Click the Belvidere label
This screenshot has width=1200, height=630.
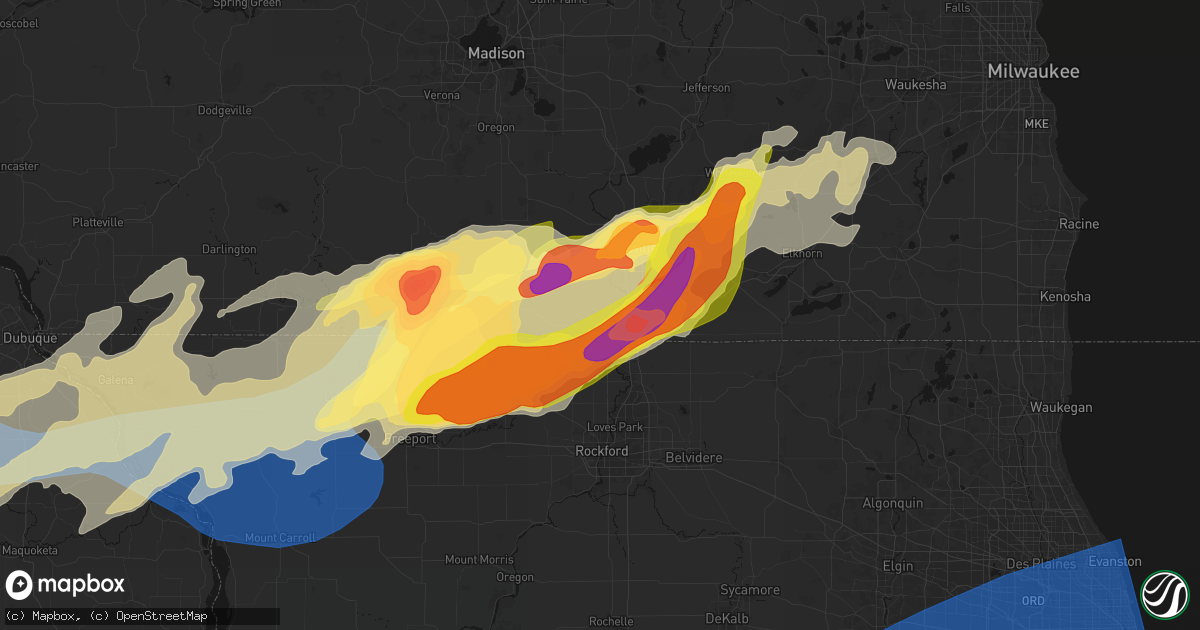click(x=694, y=457)
